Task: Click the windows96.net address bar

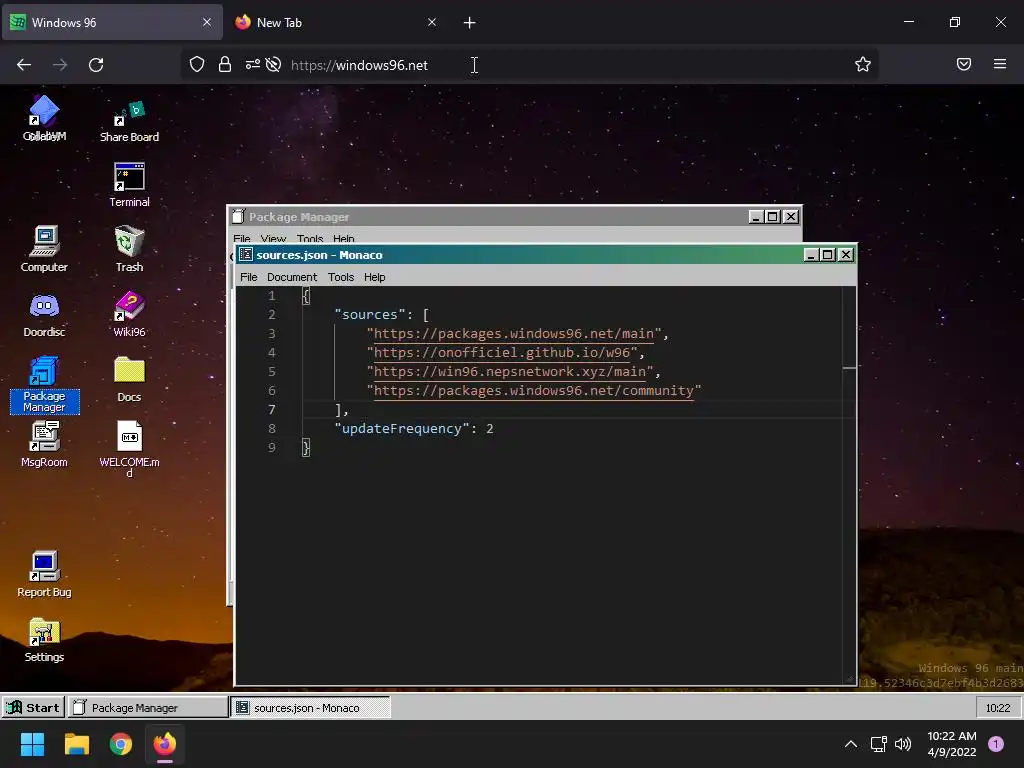Action: (529, 65)
